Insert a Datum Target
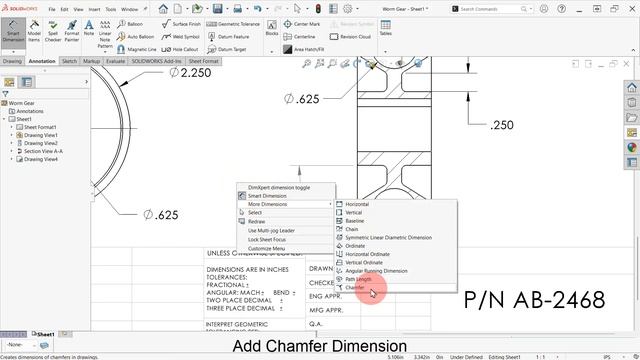 (x=227, y=49)
